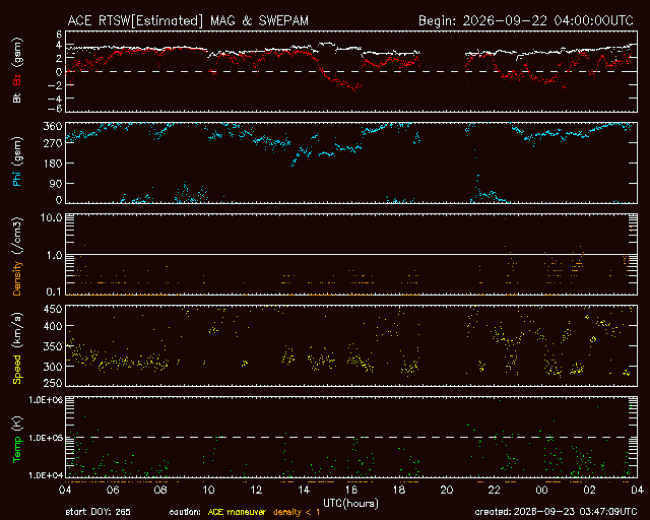Click the '1.0E+06' tick on the Temp axis
The width and height of the screenshot is (650, 520).
click(46, 400)
